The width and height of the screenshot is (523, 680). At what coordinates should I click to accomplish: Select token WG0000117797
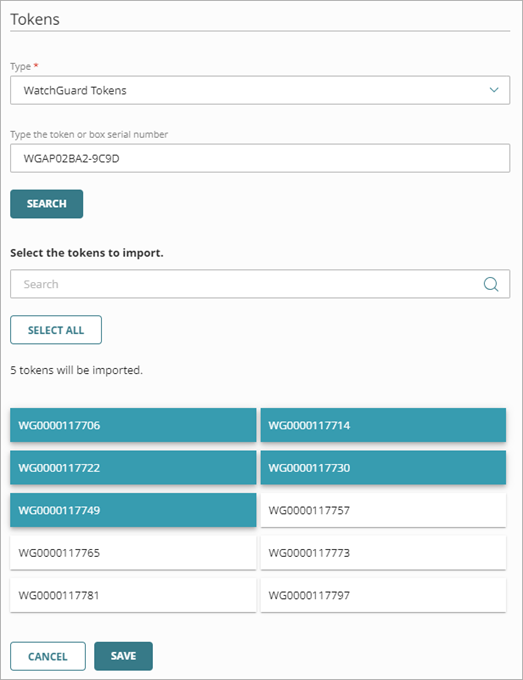[x=383, y=595]
